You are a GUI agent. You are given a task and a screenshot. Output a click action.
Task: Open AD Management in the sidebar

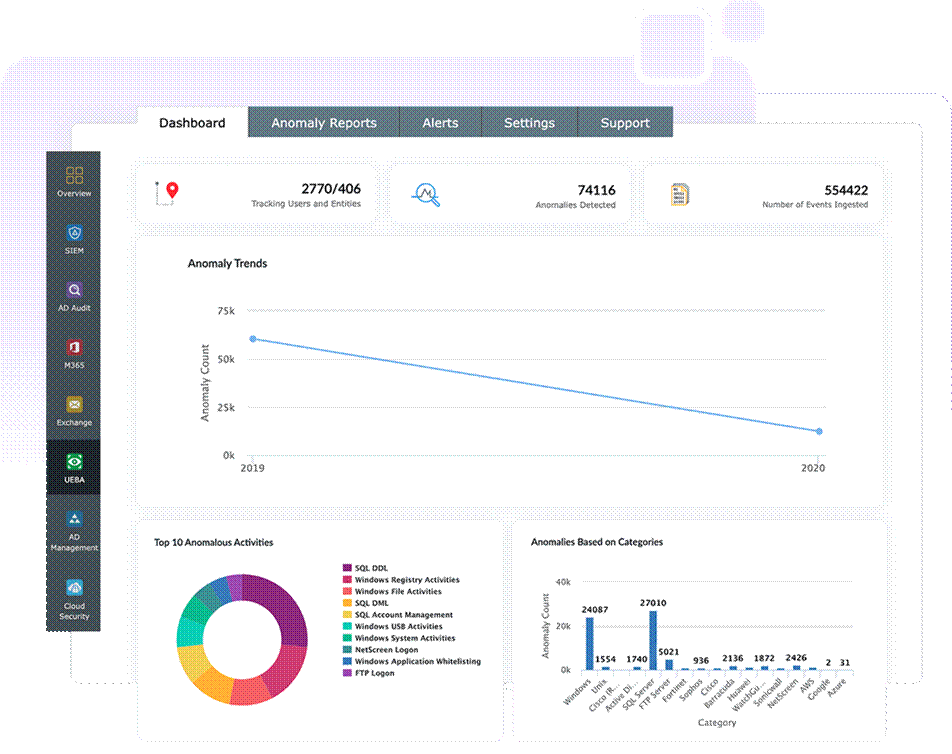coord(74,521)
